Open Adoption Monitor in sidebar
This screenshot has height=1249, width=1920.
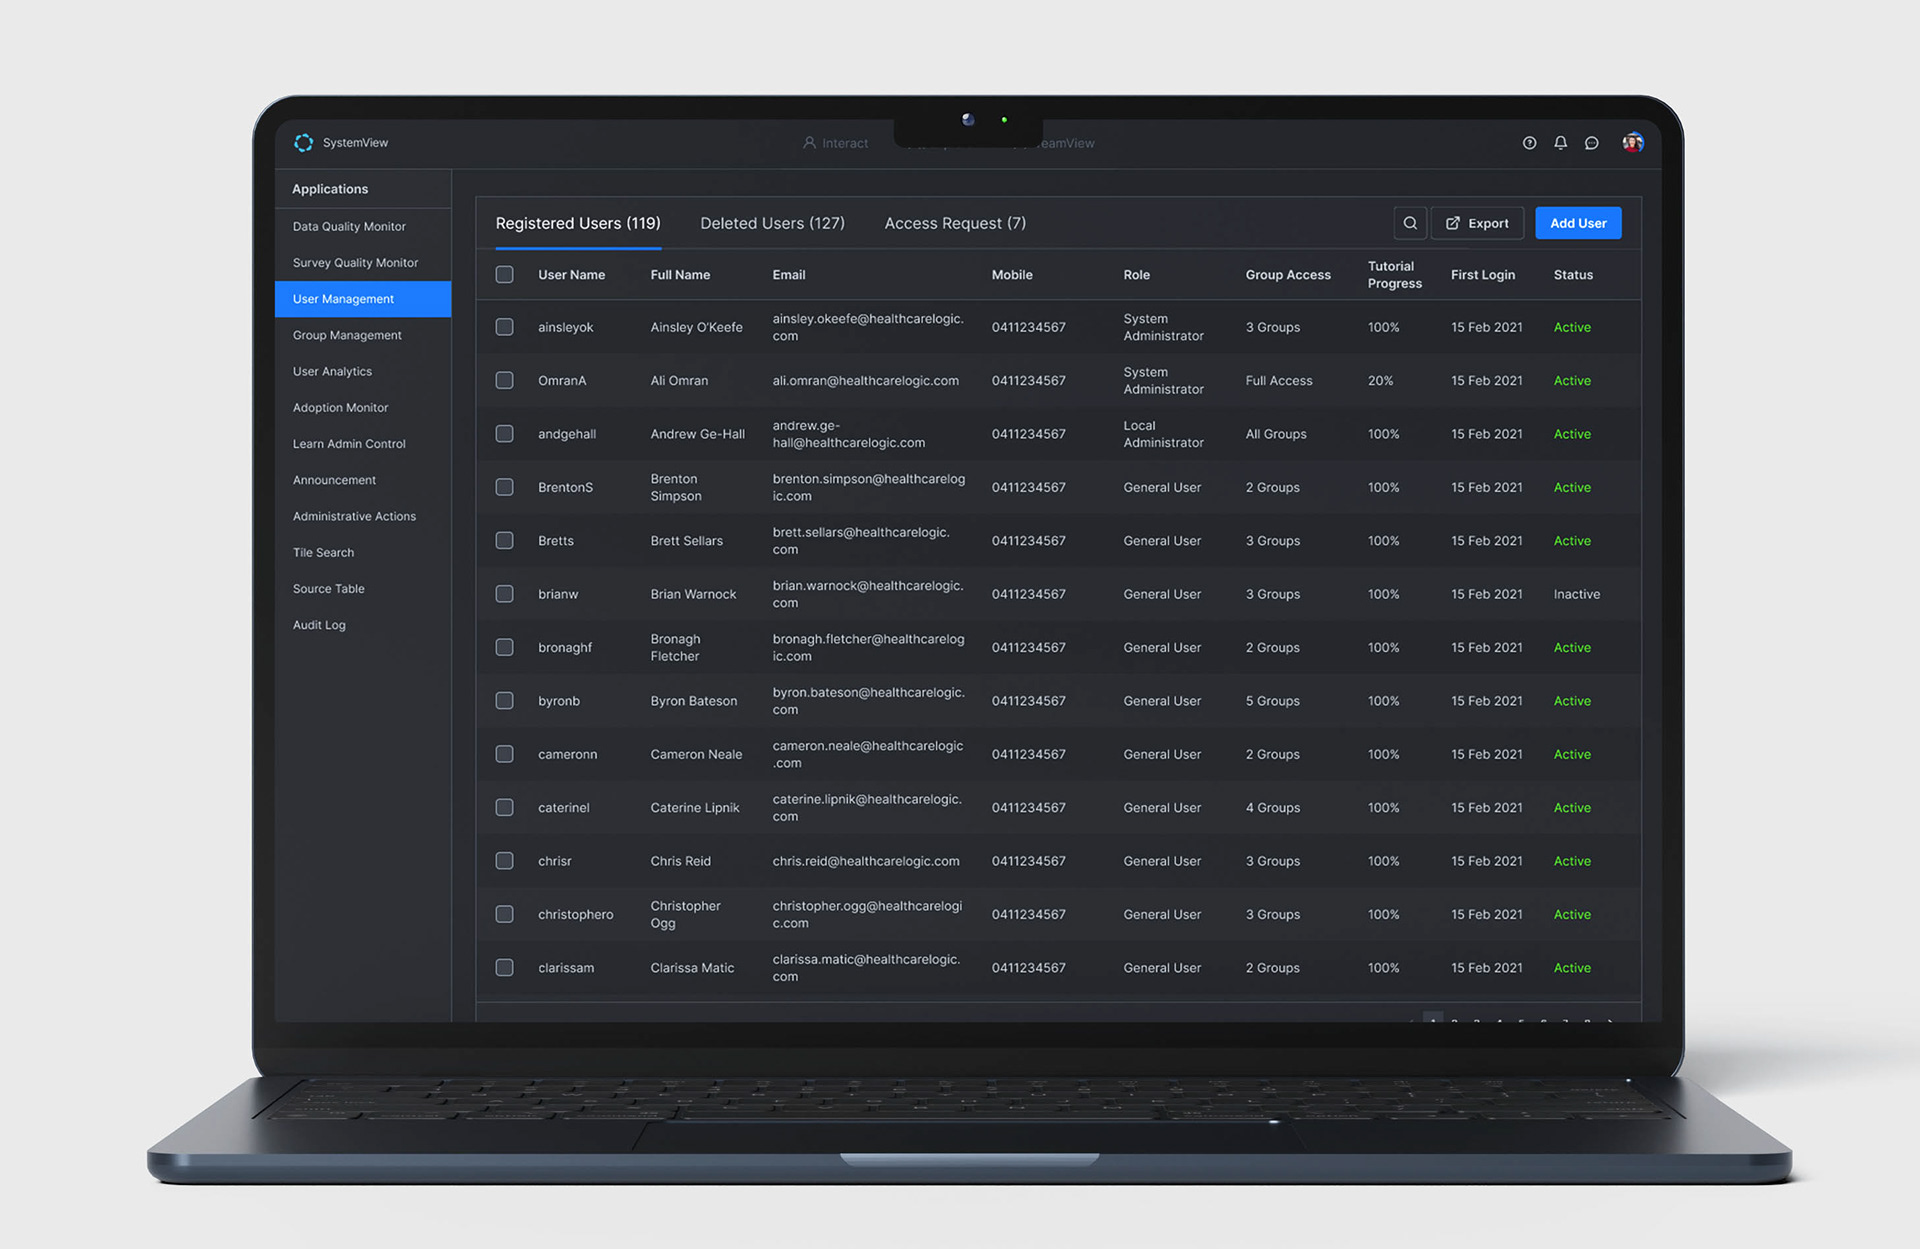pyautogui.click(x=363, y=407)
